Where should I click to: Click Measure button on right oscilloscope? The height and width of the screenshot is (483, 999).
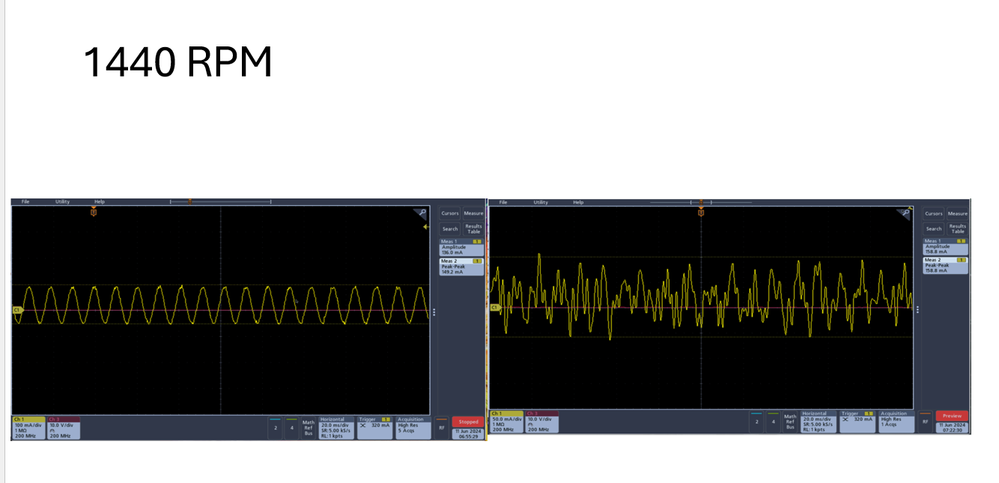pyautogui.click(x=957, y=213)
